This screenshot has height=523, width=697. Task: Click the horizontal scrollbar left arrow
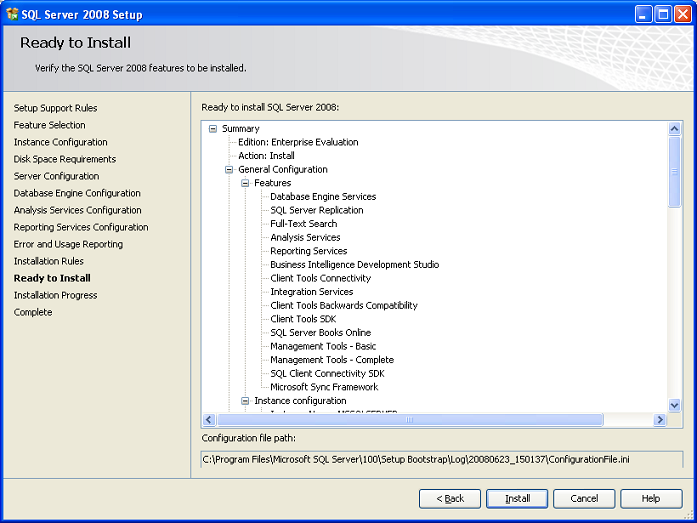[x=209, y=419]
